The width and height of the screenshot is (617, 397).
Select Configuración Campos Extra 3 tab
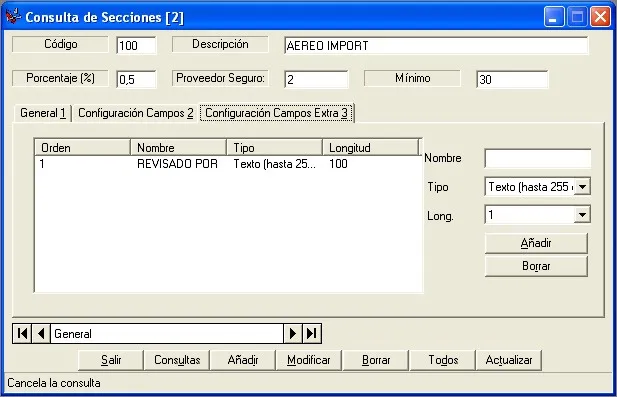[x=276, y=113]
